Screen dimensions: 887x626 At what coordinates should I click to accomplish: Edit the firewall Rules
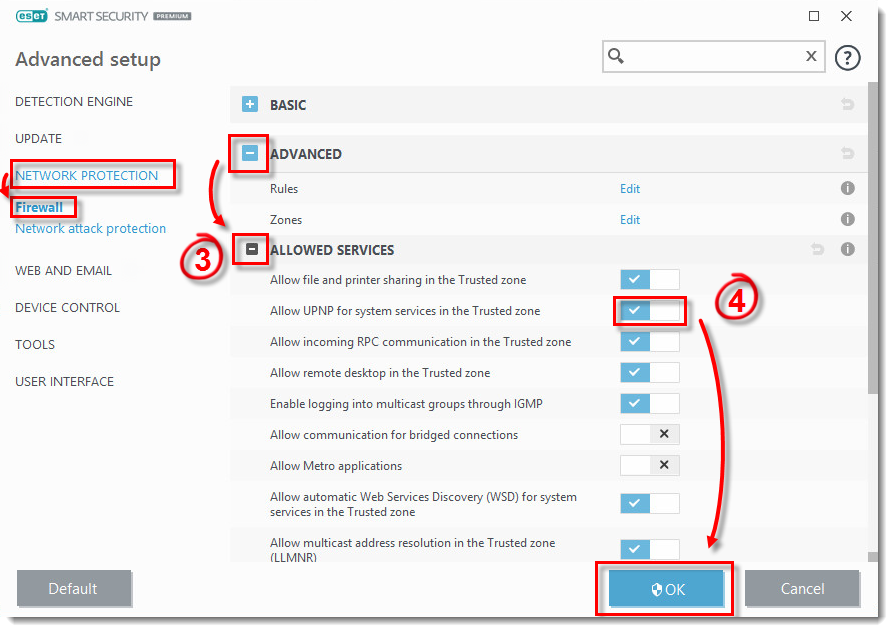click(630, 189)
